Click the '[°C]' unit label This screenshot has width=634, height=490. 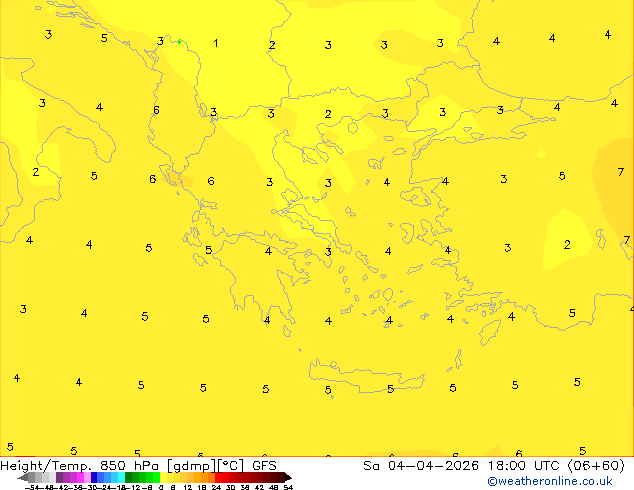pos(231,466)
